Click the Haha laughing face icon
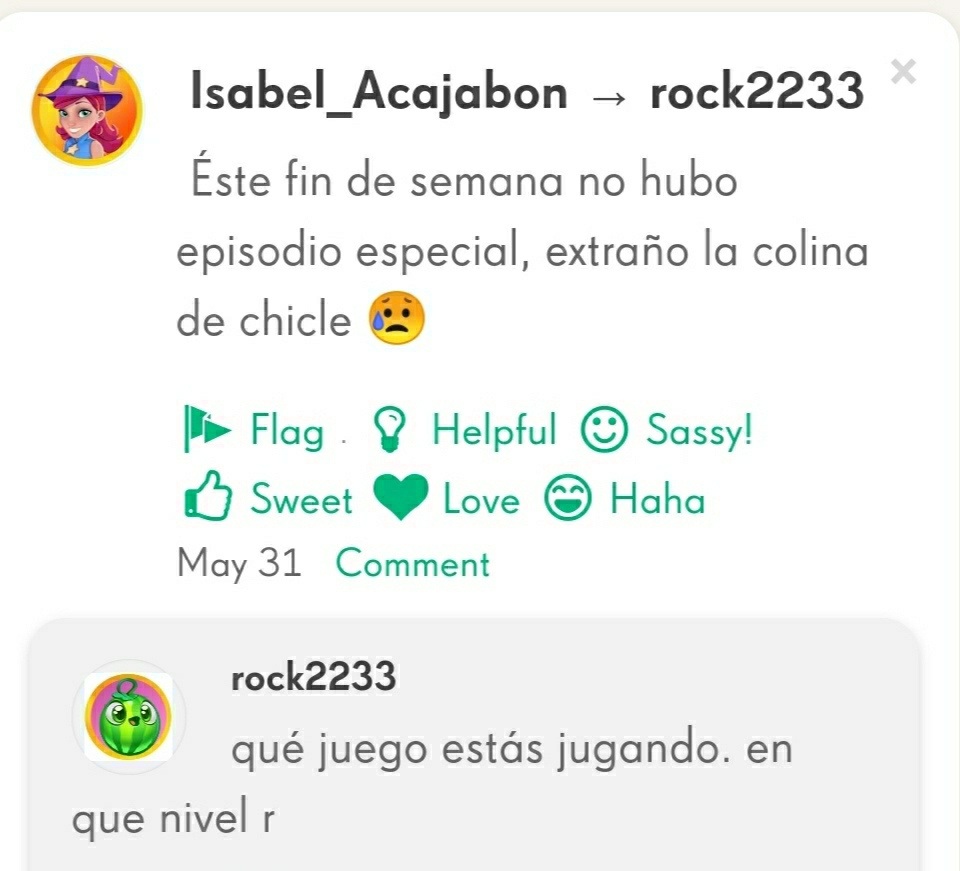 tap(568, 497)
